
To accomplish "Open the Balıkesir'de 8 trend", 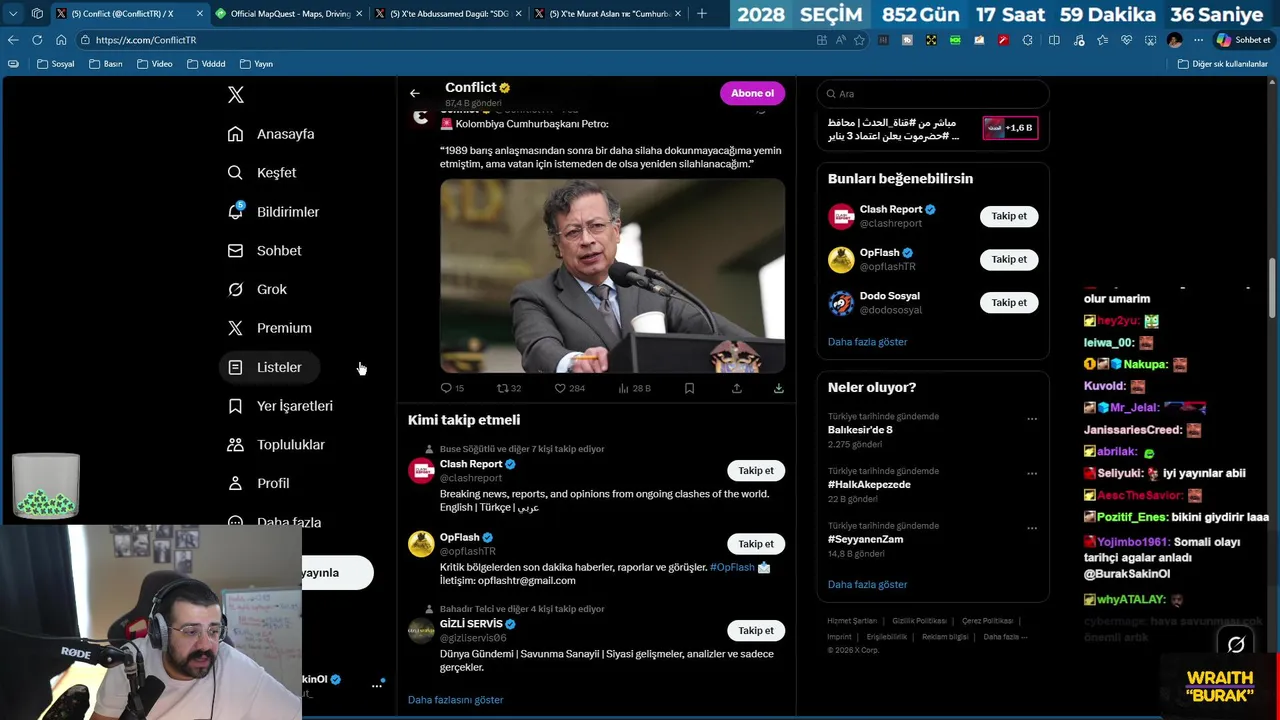I will pos(860,430).
